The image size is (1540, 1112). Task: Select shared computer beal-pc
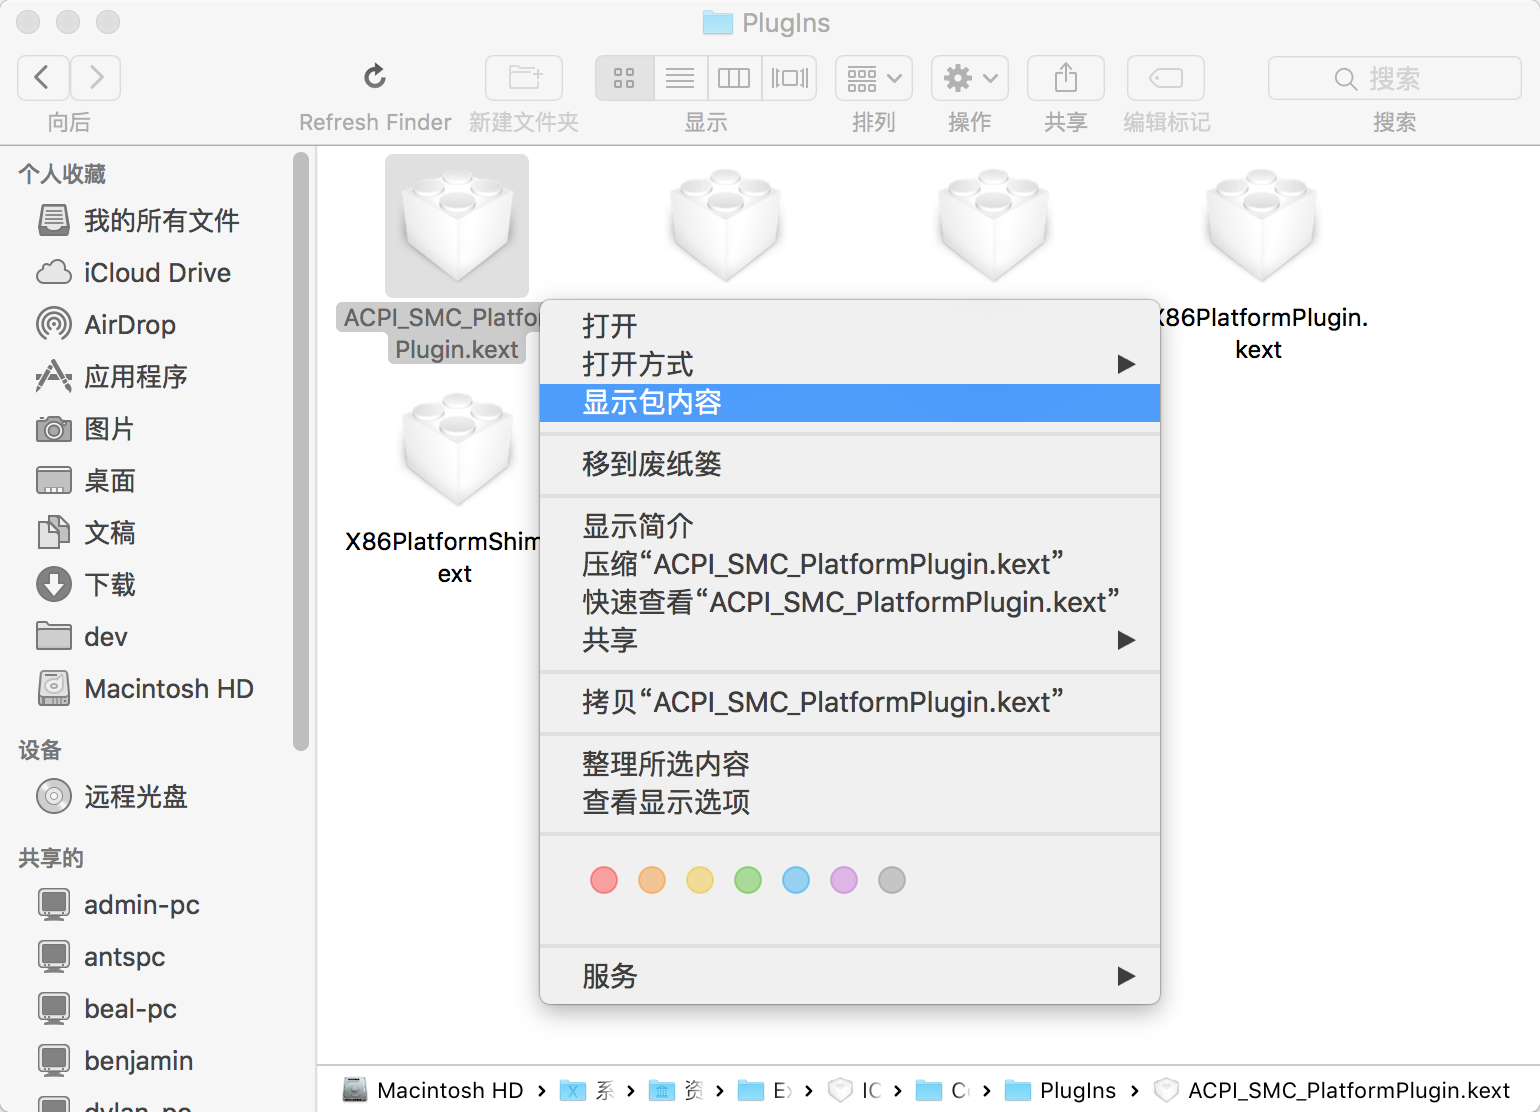106,1008
